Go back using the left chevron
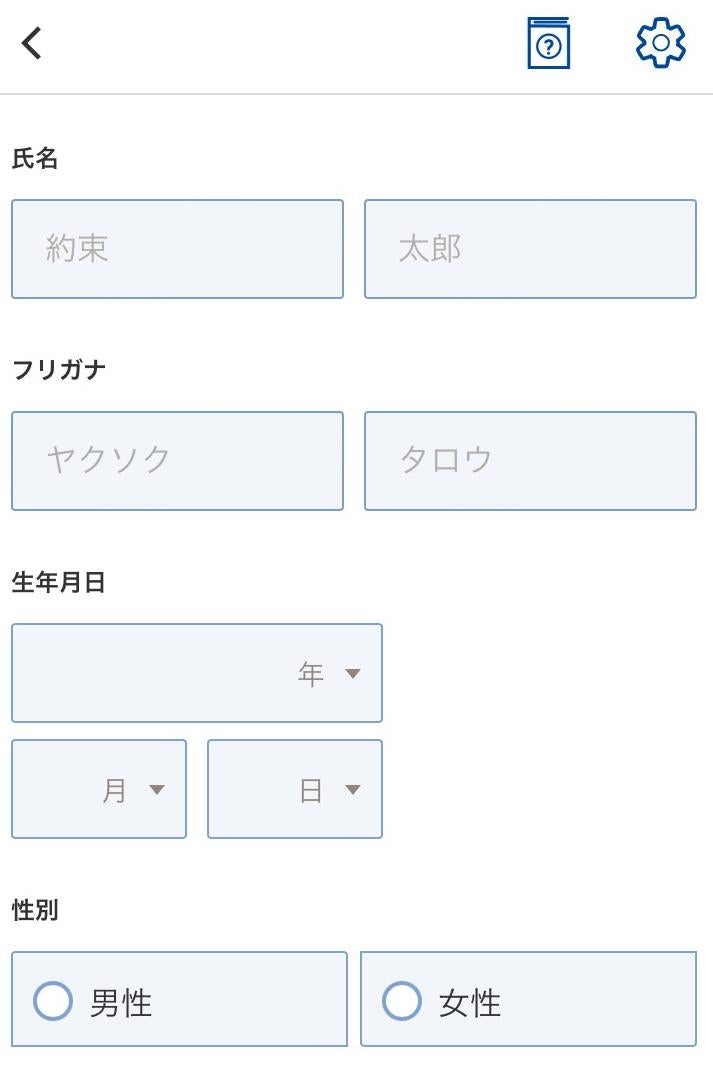Image resolution: width=713 pixels, height=1084 pixels. [32, 43]
